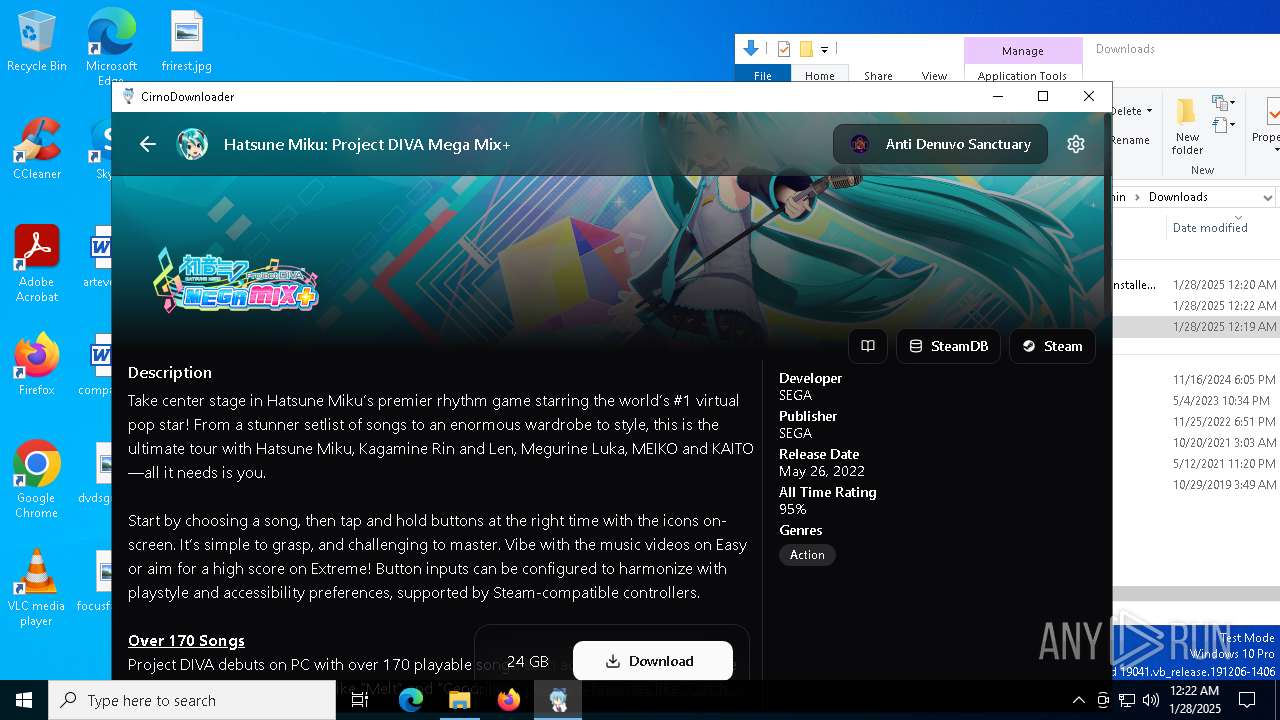Click the CirnoDownloader taskbar icon
Viewport: 1280px width, 720px height.
558,700
